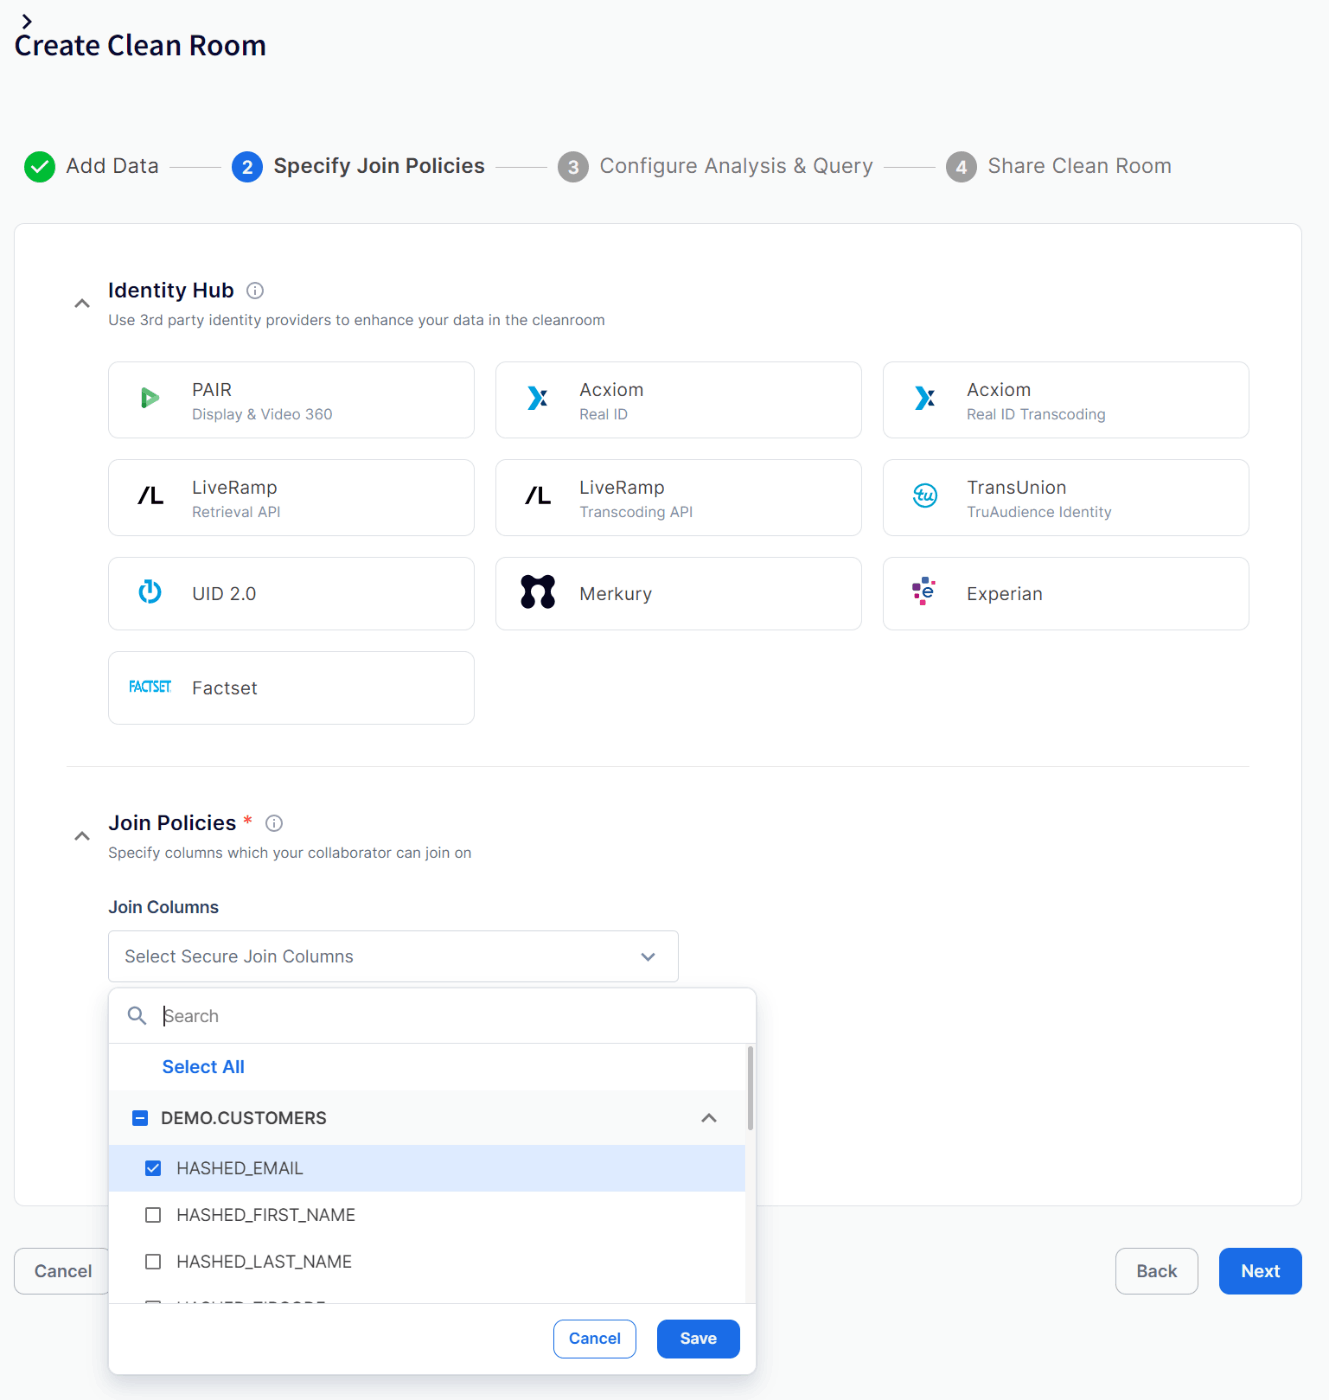
Task: Click the step 3 circle icon
Action: click(x=573, y=167)
